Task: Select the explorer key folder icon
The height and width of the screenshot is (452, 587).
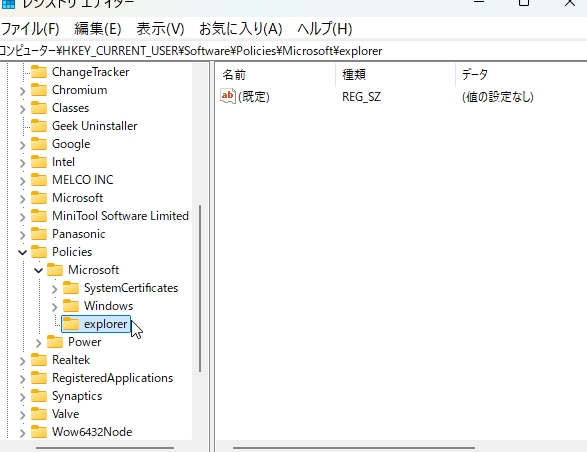Action: pyautogui.click(x=71, y=324)
